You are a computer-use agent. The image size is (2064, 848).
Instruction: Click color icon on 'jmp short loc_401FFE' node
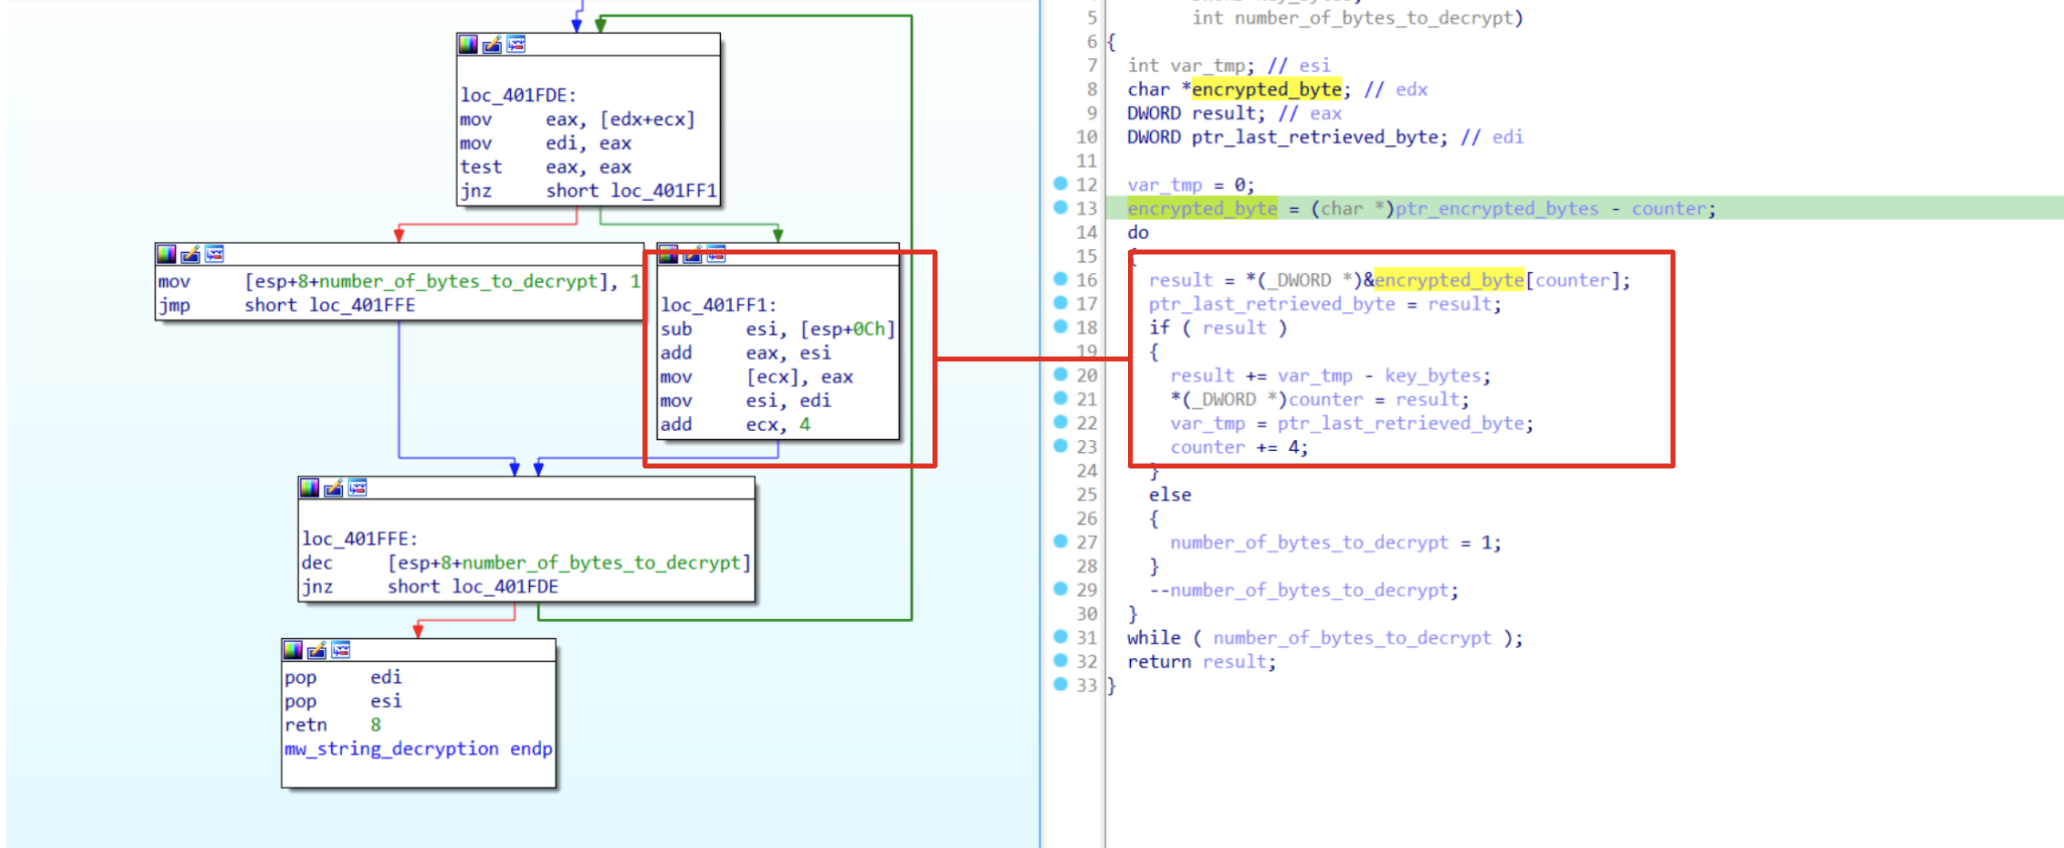coord(166,254)
